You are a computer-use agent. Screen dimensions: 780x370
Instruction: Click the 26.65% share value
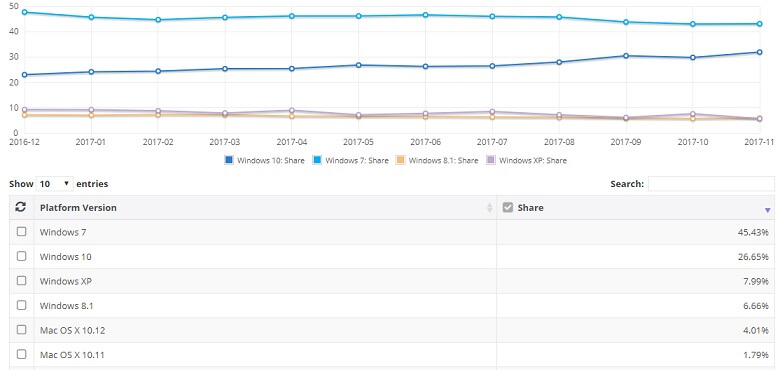pyautogui.click(x=753, y=257)
